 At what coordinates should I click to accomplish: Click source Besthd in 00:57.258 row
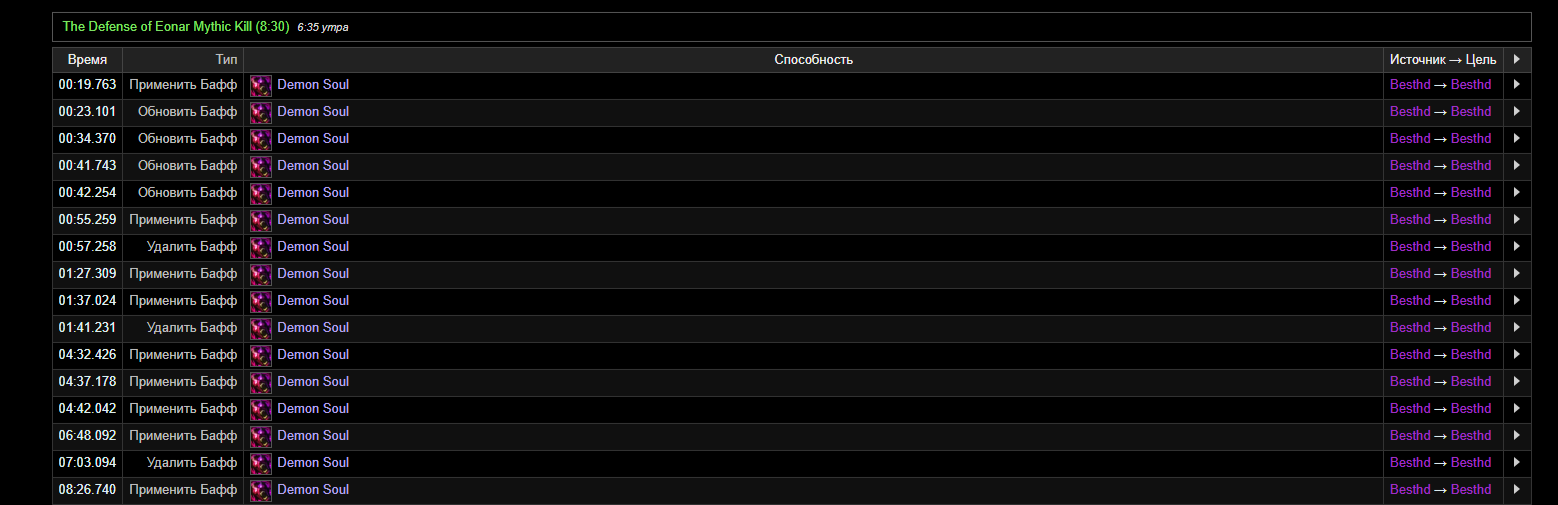coord(1410,247)
